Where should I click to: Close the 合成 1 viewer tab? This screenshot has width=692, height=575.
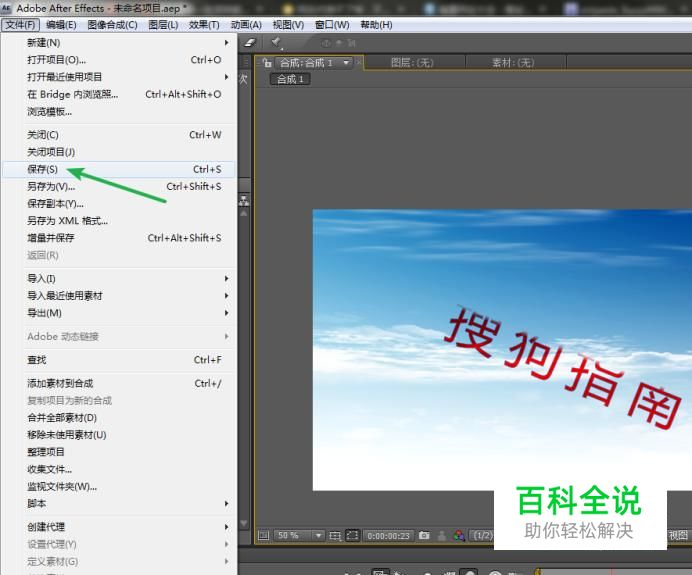coord(358,63)
